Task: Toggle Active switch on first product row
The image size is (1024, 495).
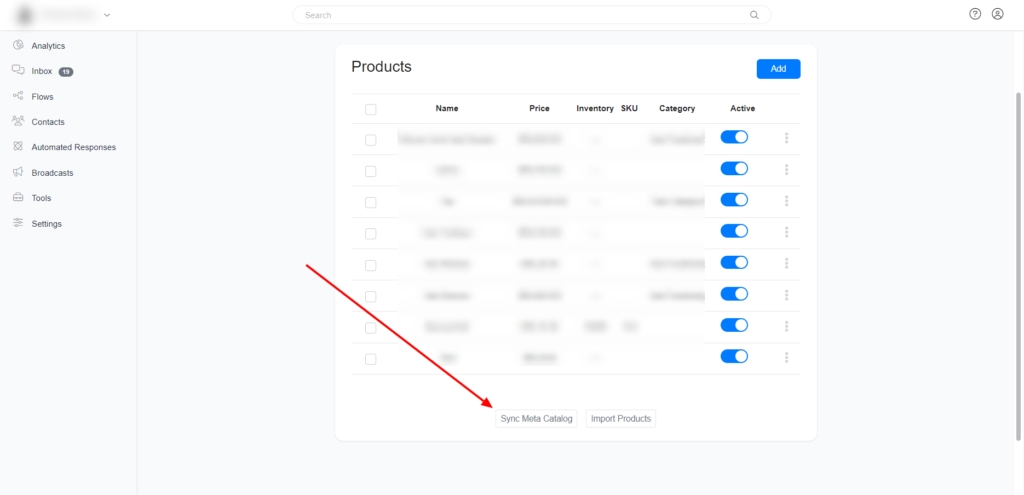Action: 734,138
